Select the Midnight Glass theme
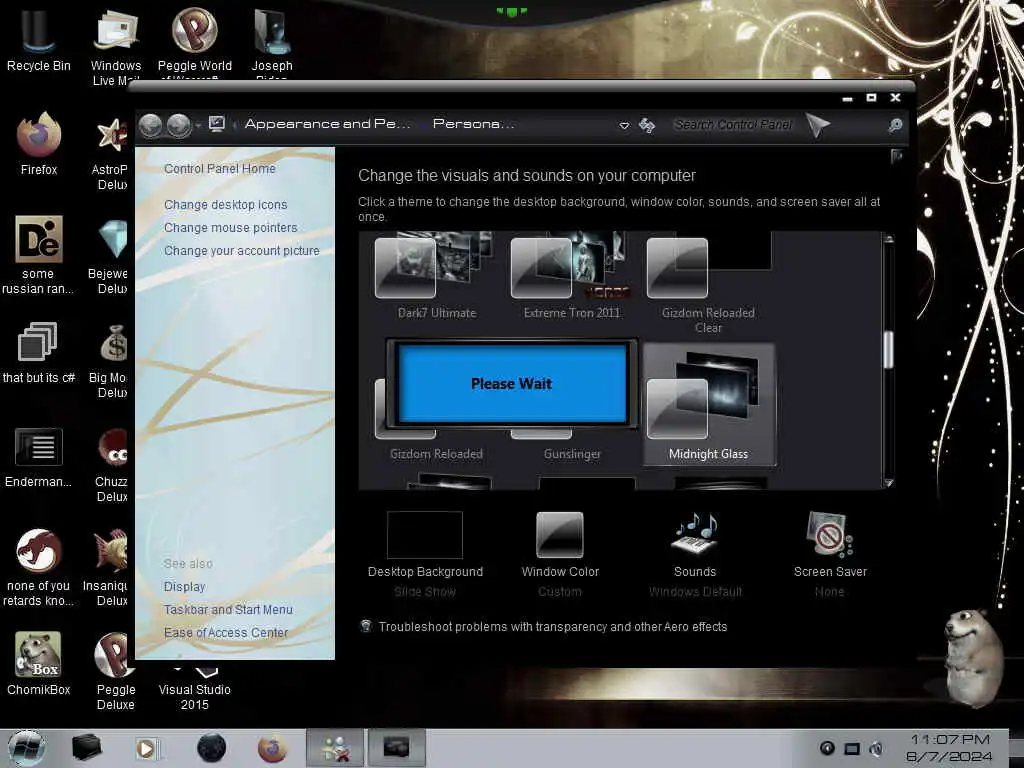The width and height of the screenshot is (1024, 768). [709, 405]
